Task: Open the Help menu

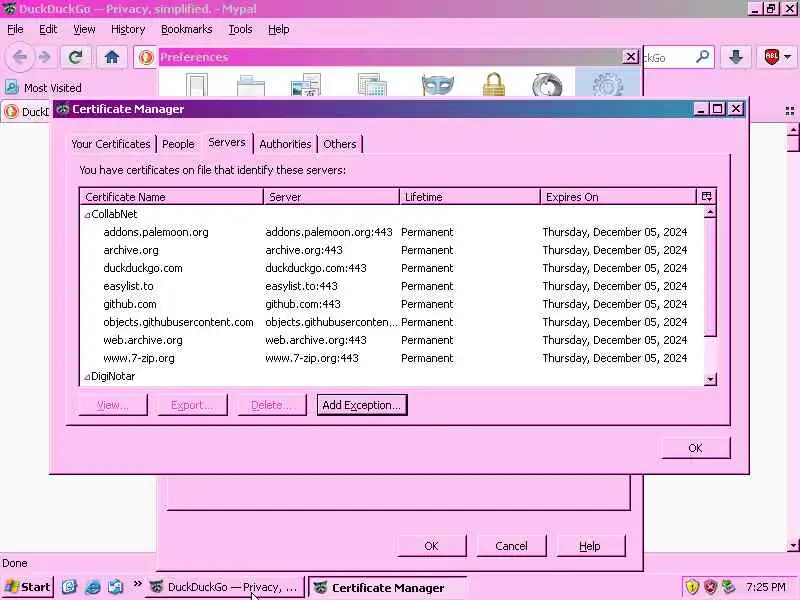Action: click(279, 30)
